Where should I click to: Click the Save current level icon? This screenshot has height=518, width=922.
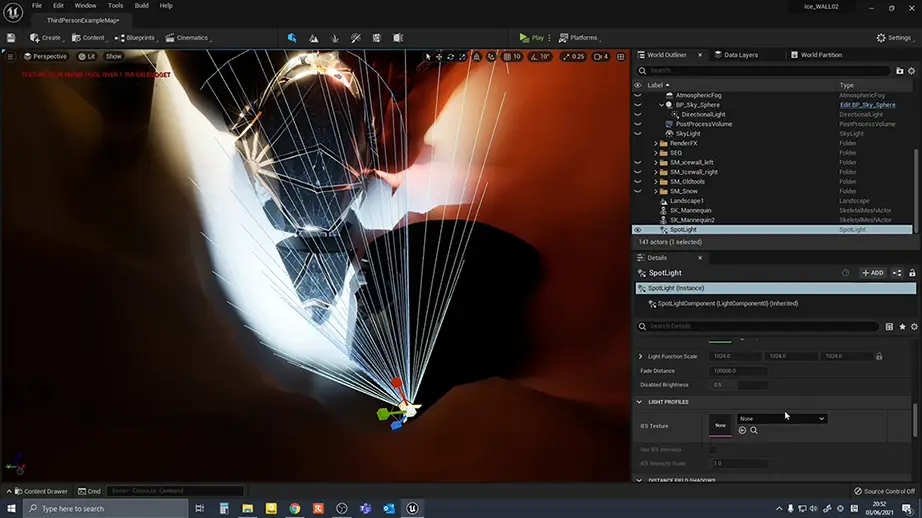coord(11,38)
